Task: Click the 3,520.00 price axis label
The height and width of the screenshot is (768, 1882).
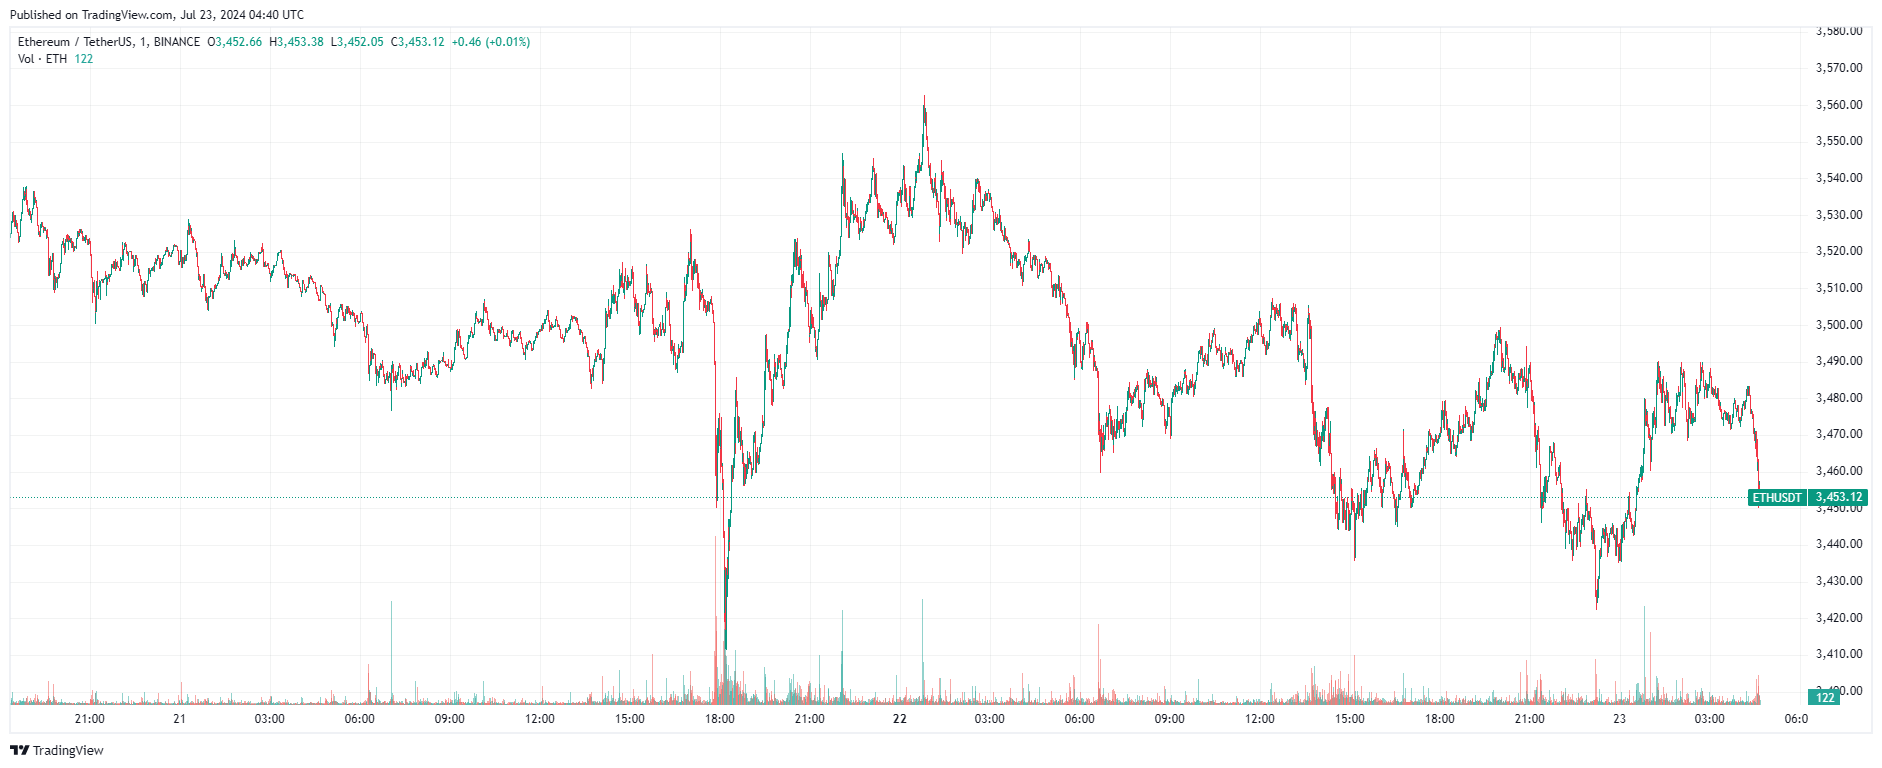Action: pyautogui.click(x=1839, y=251)
